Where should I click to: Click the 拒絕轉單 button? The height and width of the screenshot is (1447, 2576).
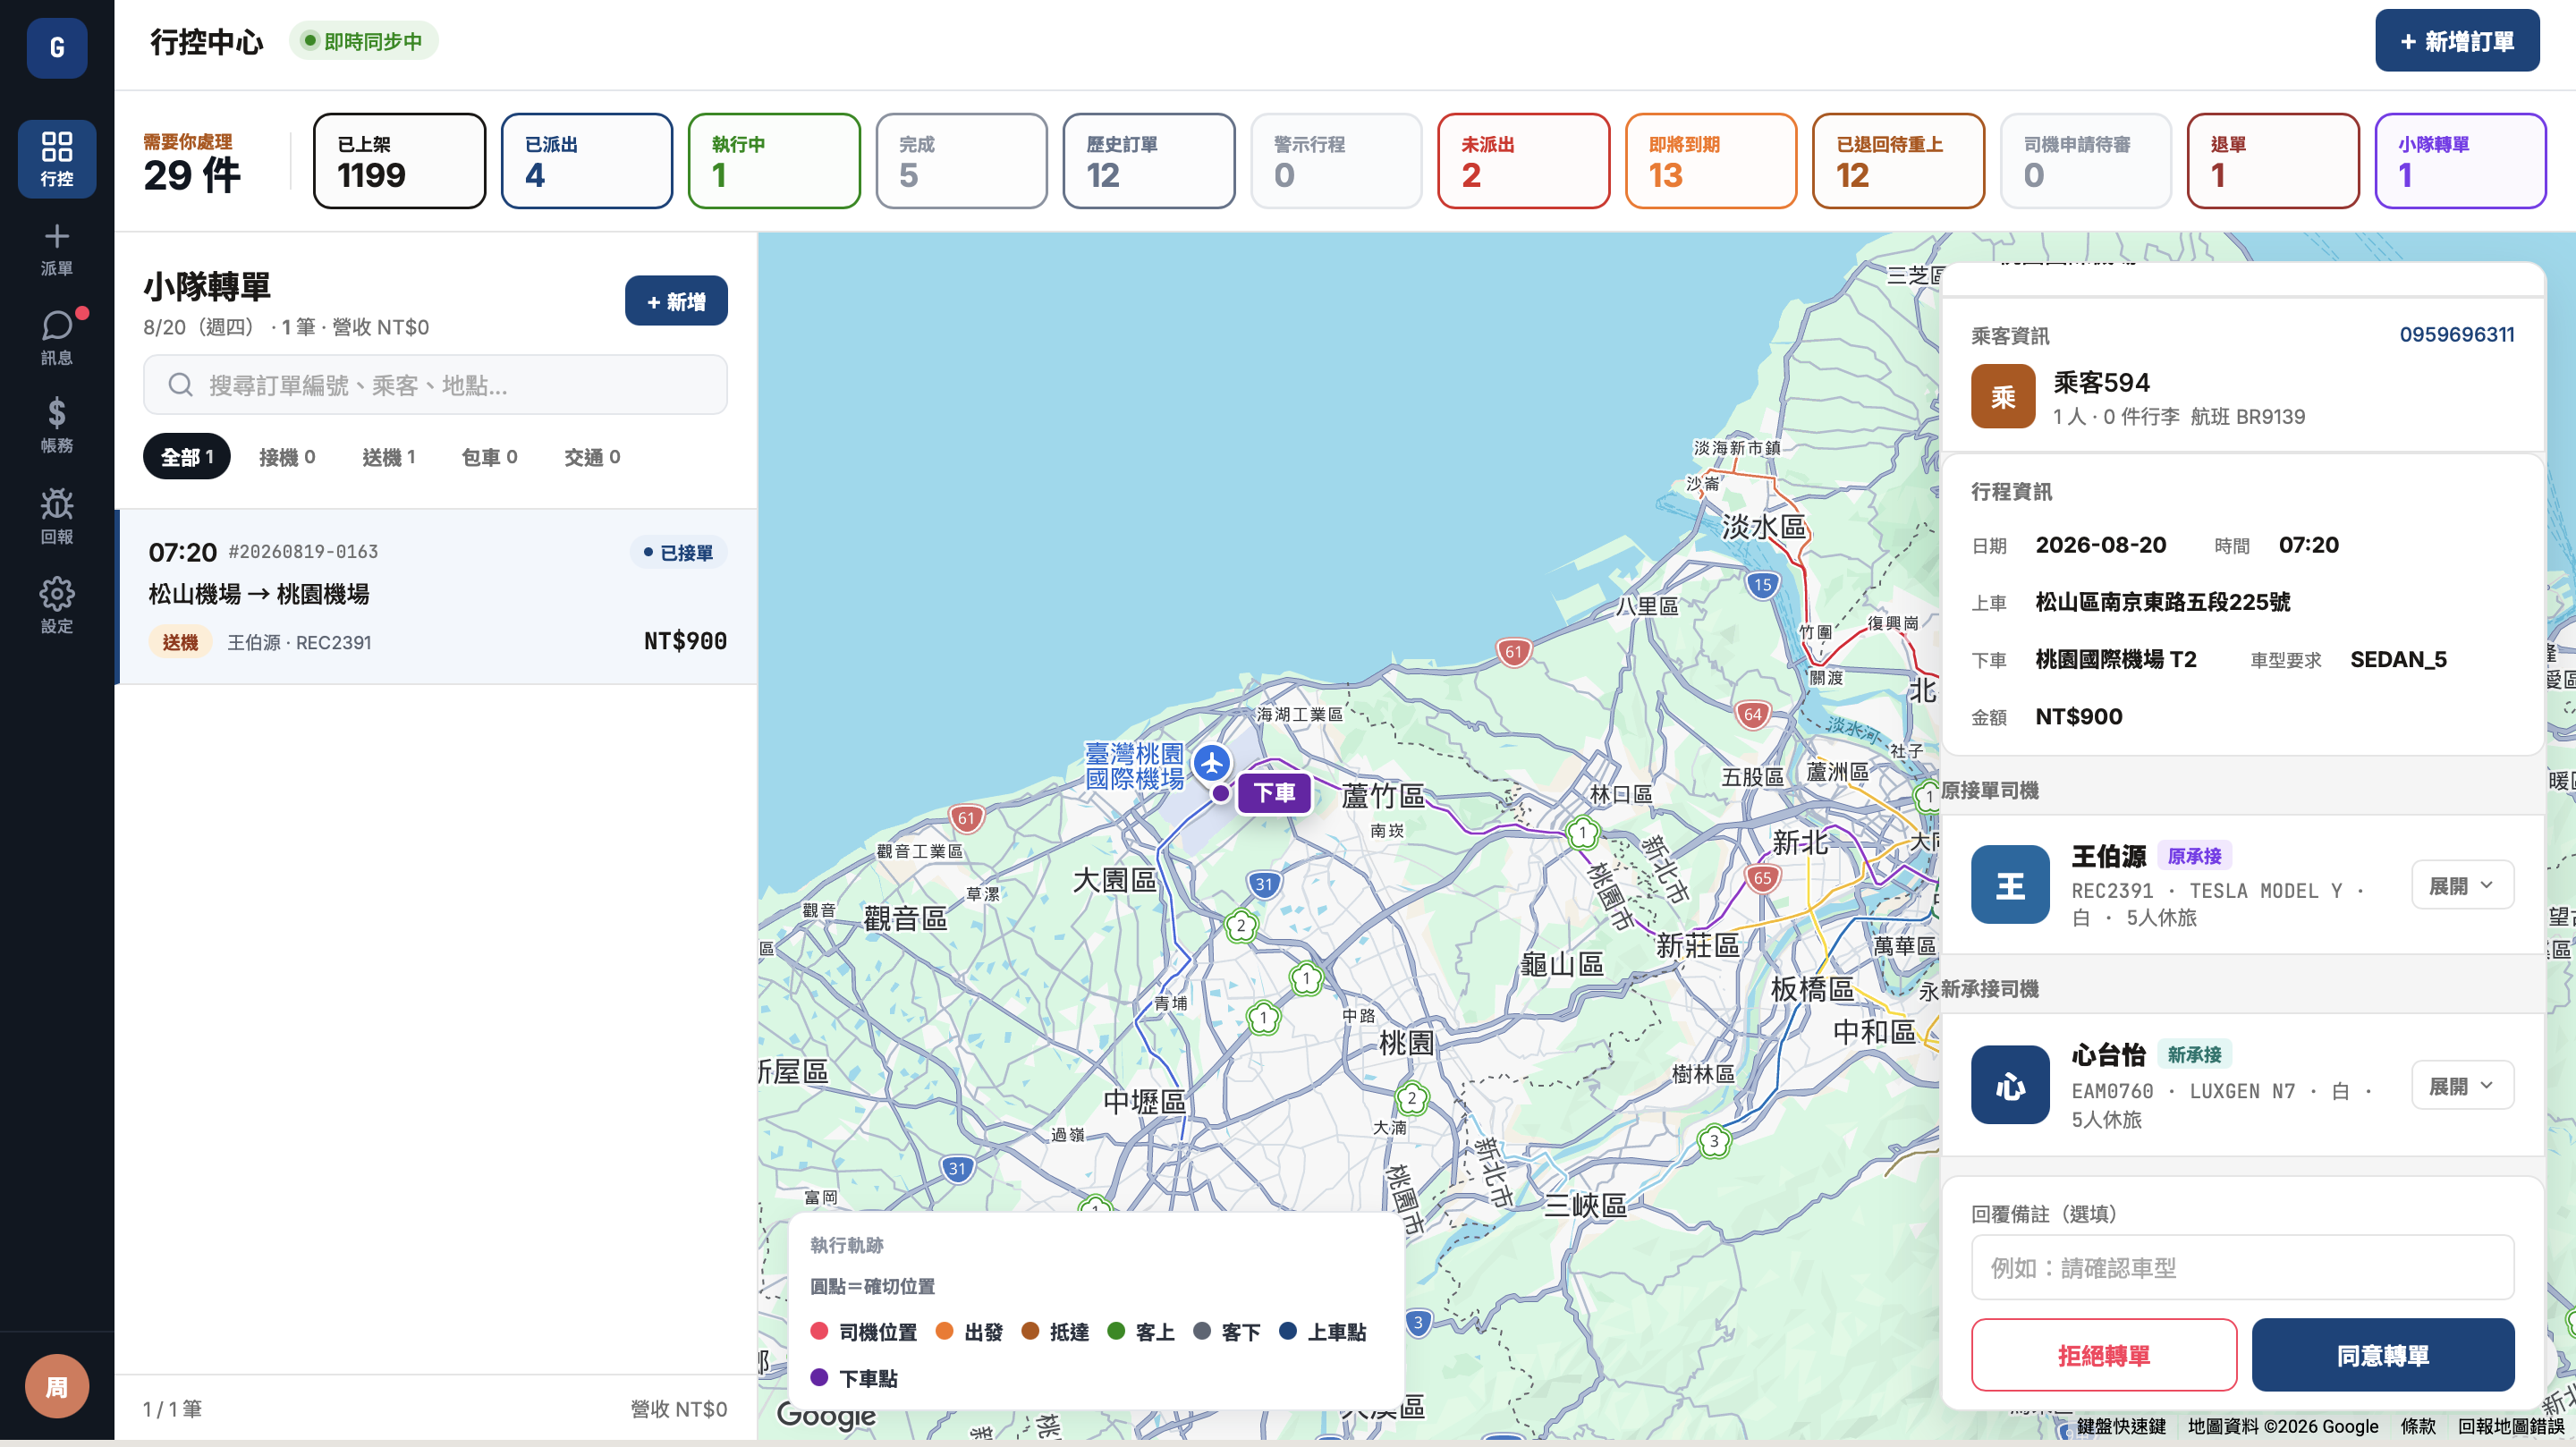pos(2104,1355)
